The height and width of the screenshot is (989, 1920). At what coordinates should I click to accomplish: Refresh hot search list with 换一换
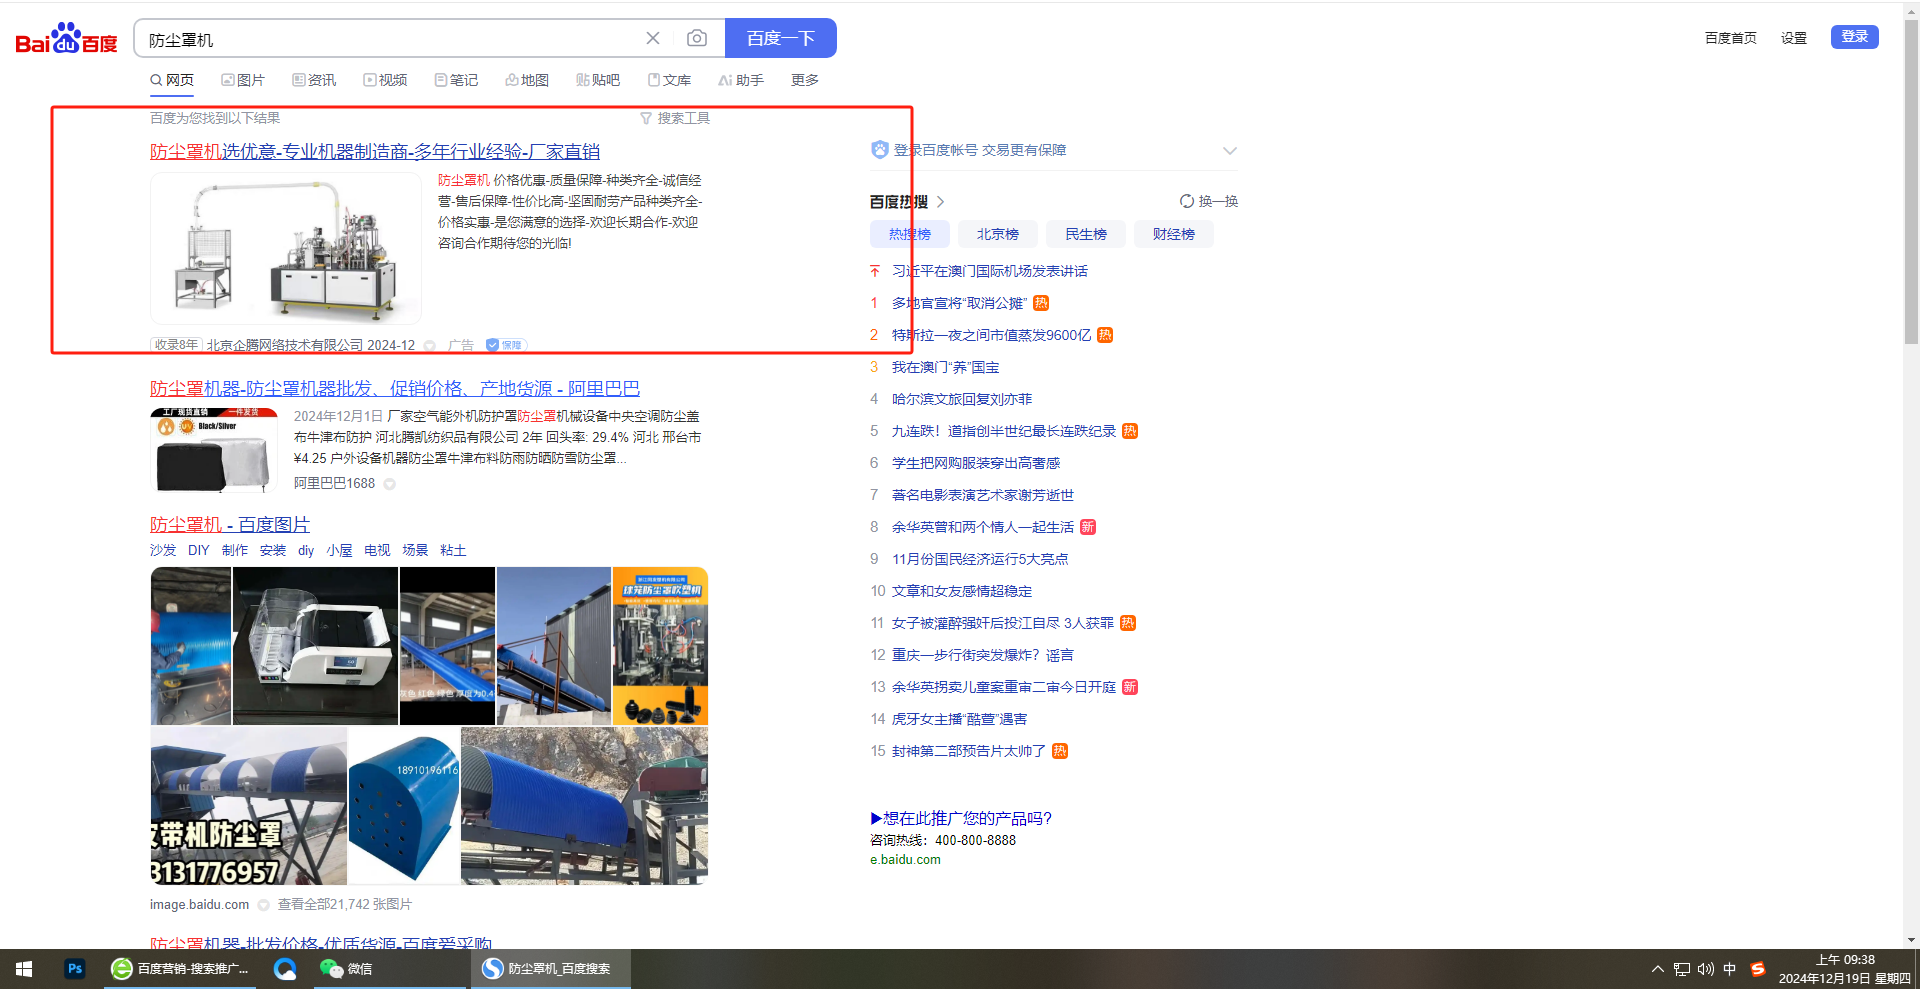click(1209, 201)
